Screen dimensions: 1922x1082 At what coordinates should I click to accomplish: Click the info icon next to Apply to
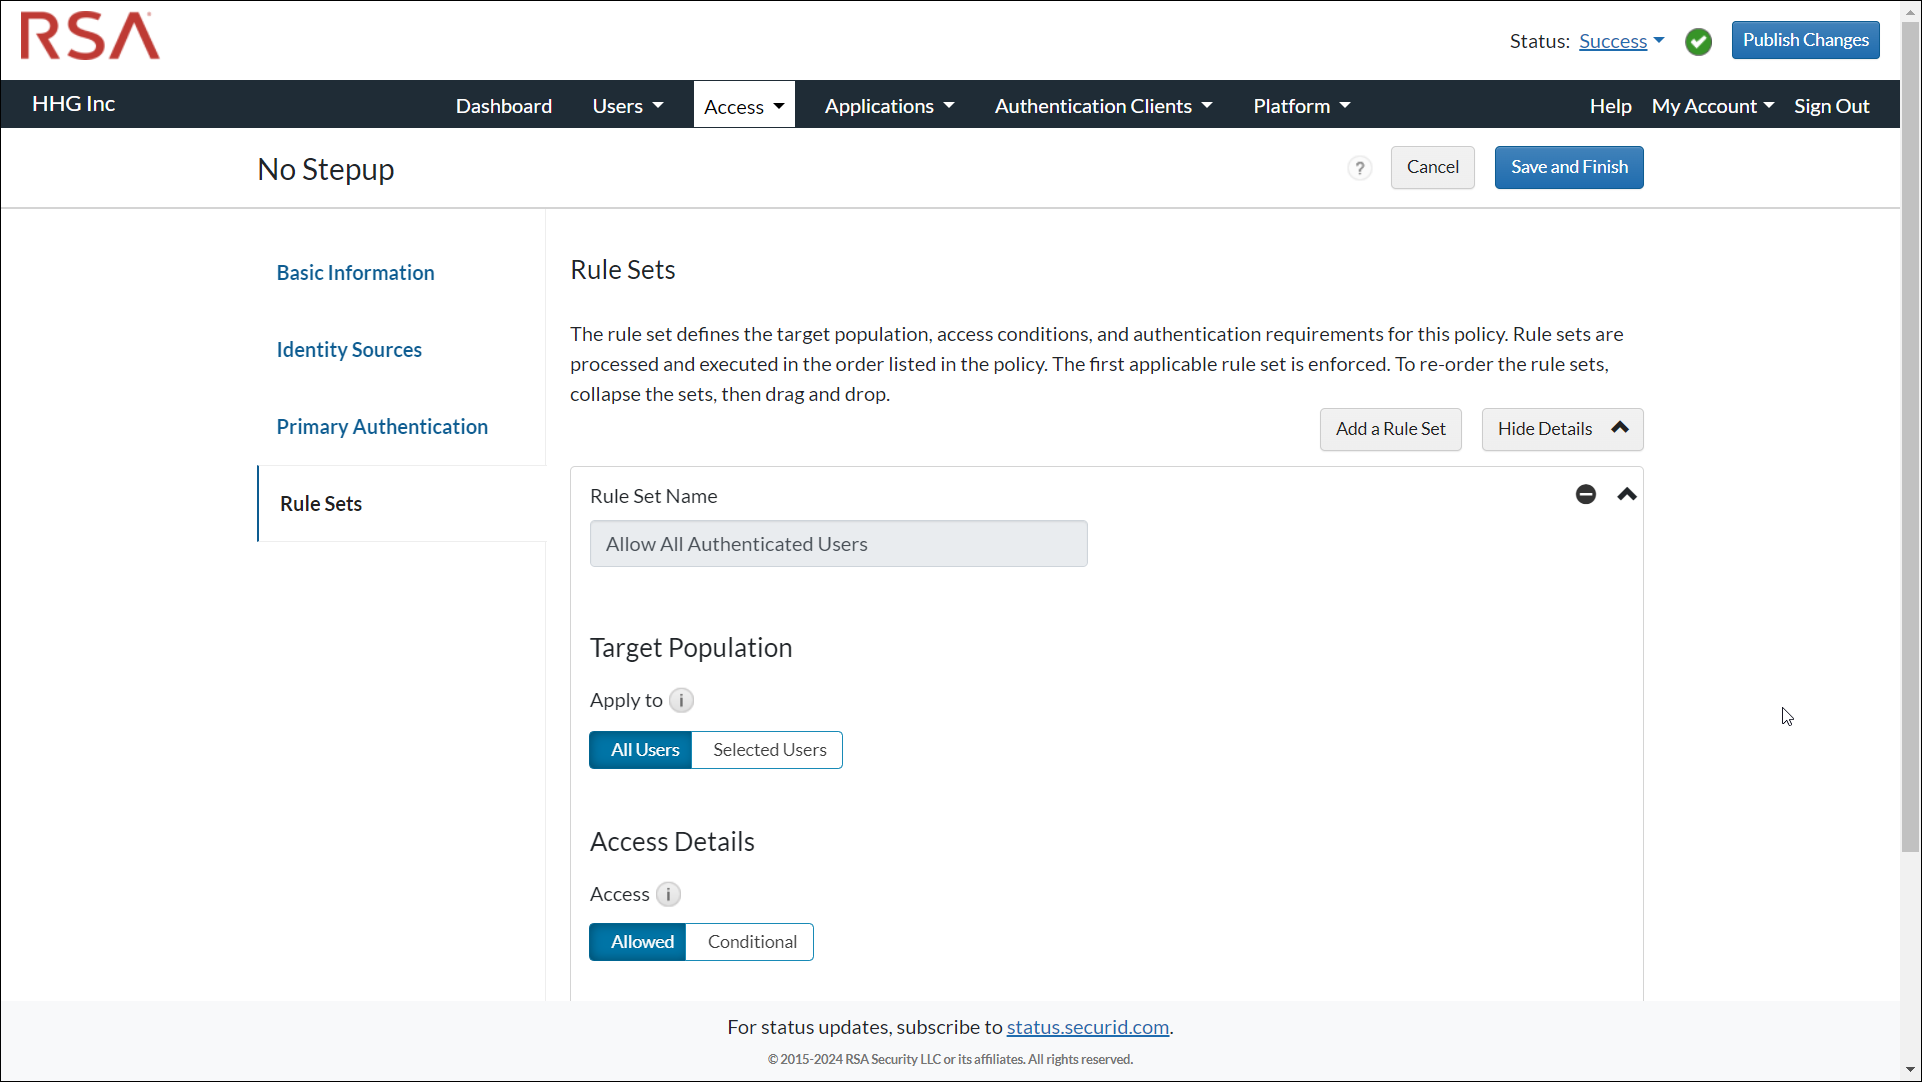tap(680, 700)
